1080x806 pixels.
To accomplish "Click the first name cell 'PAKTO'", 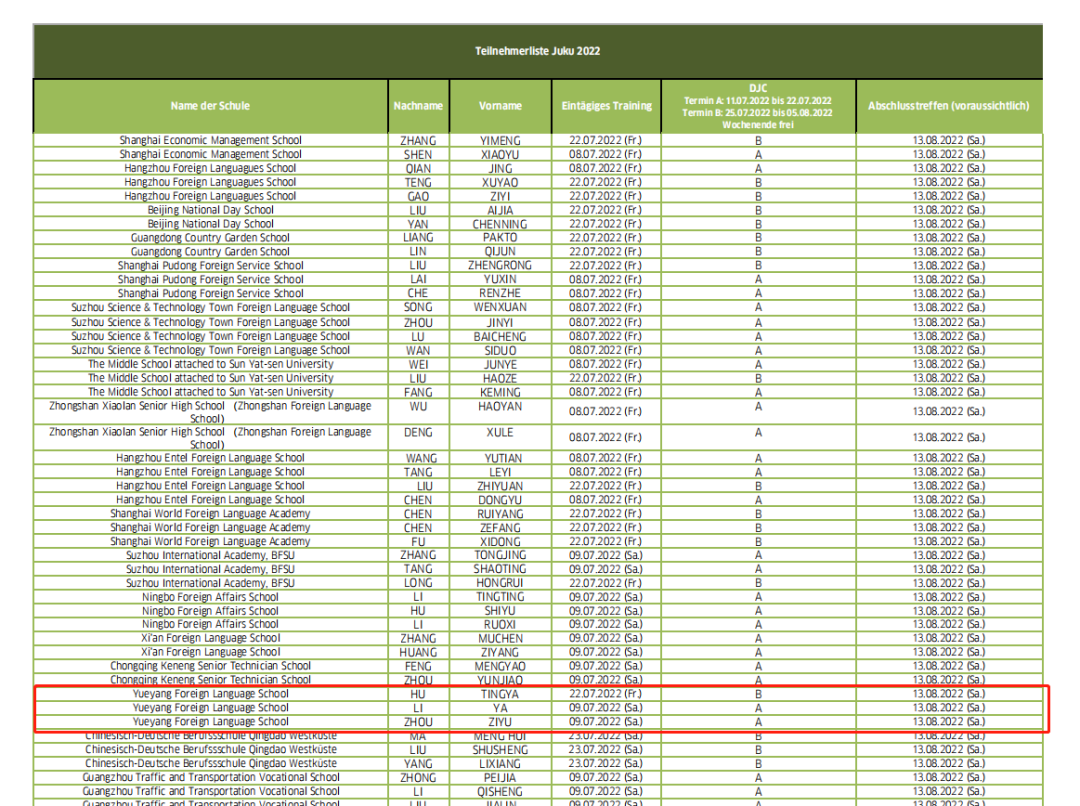I will pos(500,238).
